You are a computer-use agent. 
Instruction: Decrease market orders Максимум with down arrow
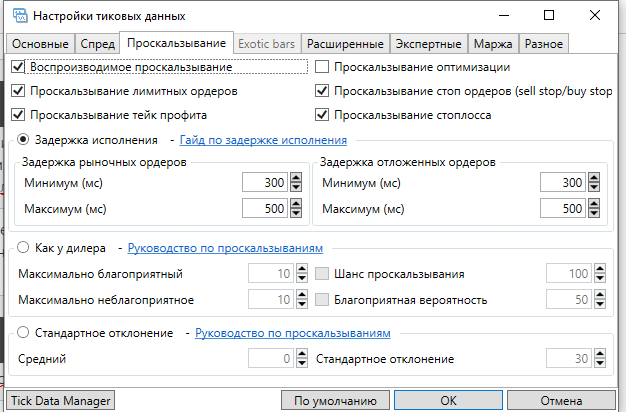coord(296,213)
